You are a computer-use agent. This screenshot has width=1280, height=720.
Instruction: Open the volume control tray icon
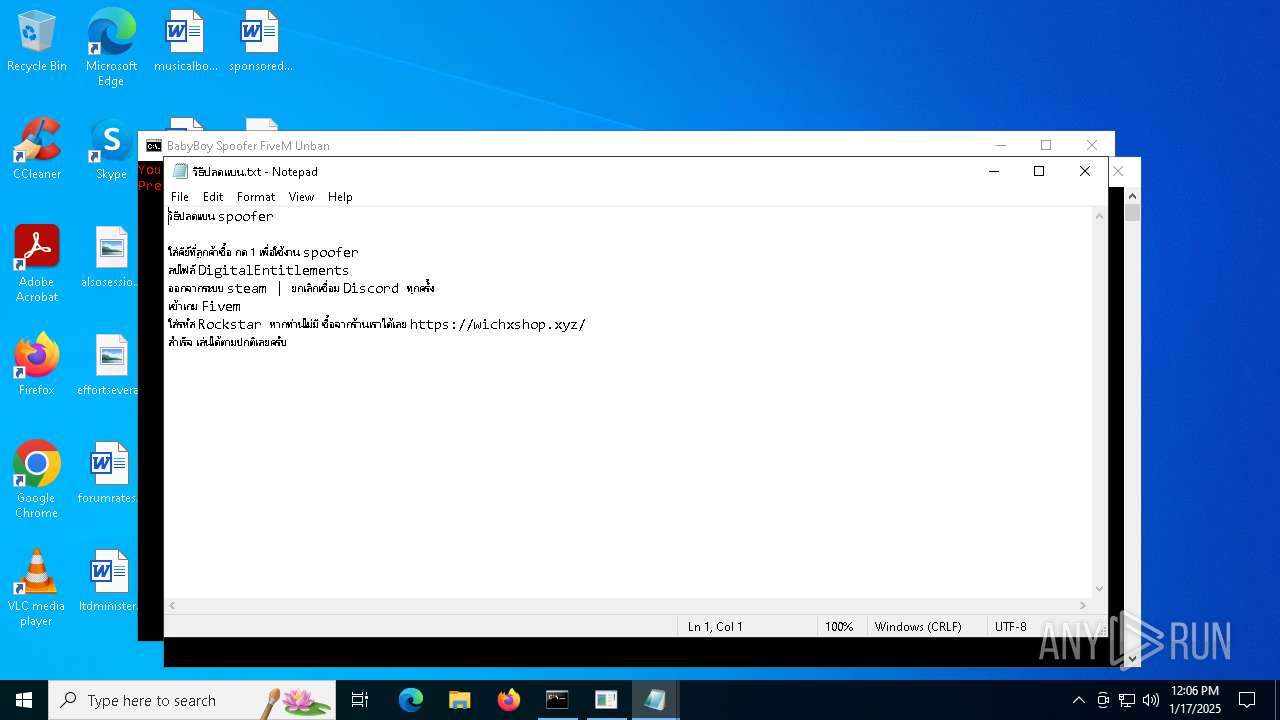pos(1151,700)
